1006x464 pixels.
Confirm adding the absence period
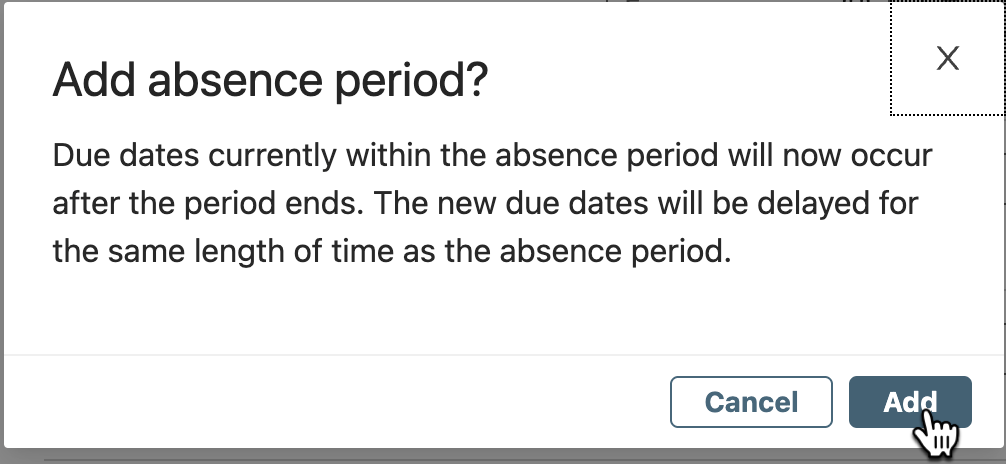(x=910, y=402)
